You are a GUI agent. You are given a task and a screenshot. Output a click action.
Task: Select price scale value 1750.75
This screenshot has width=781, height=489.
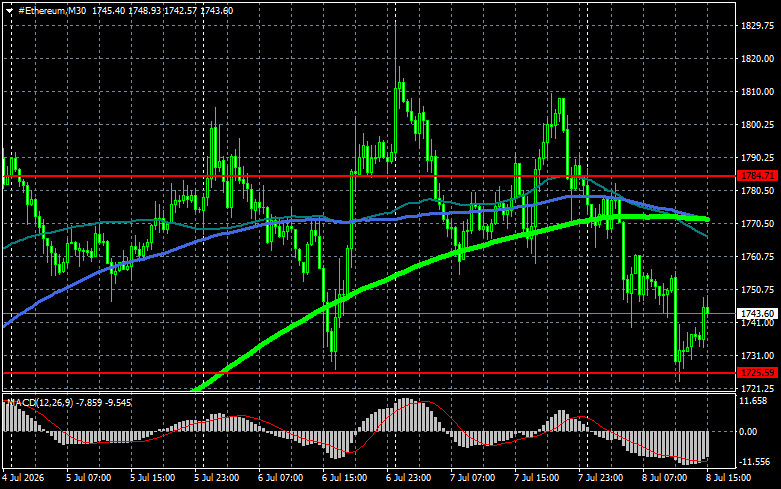758,289
